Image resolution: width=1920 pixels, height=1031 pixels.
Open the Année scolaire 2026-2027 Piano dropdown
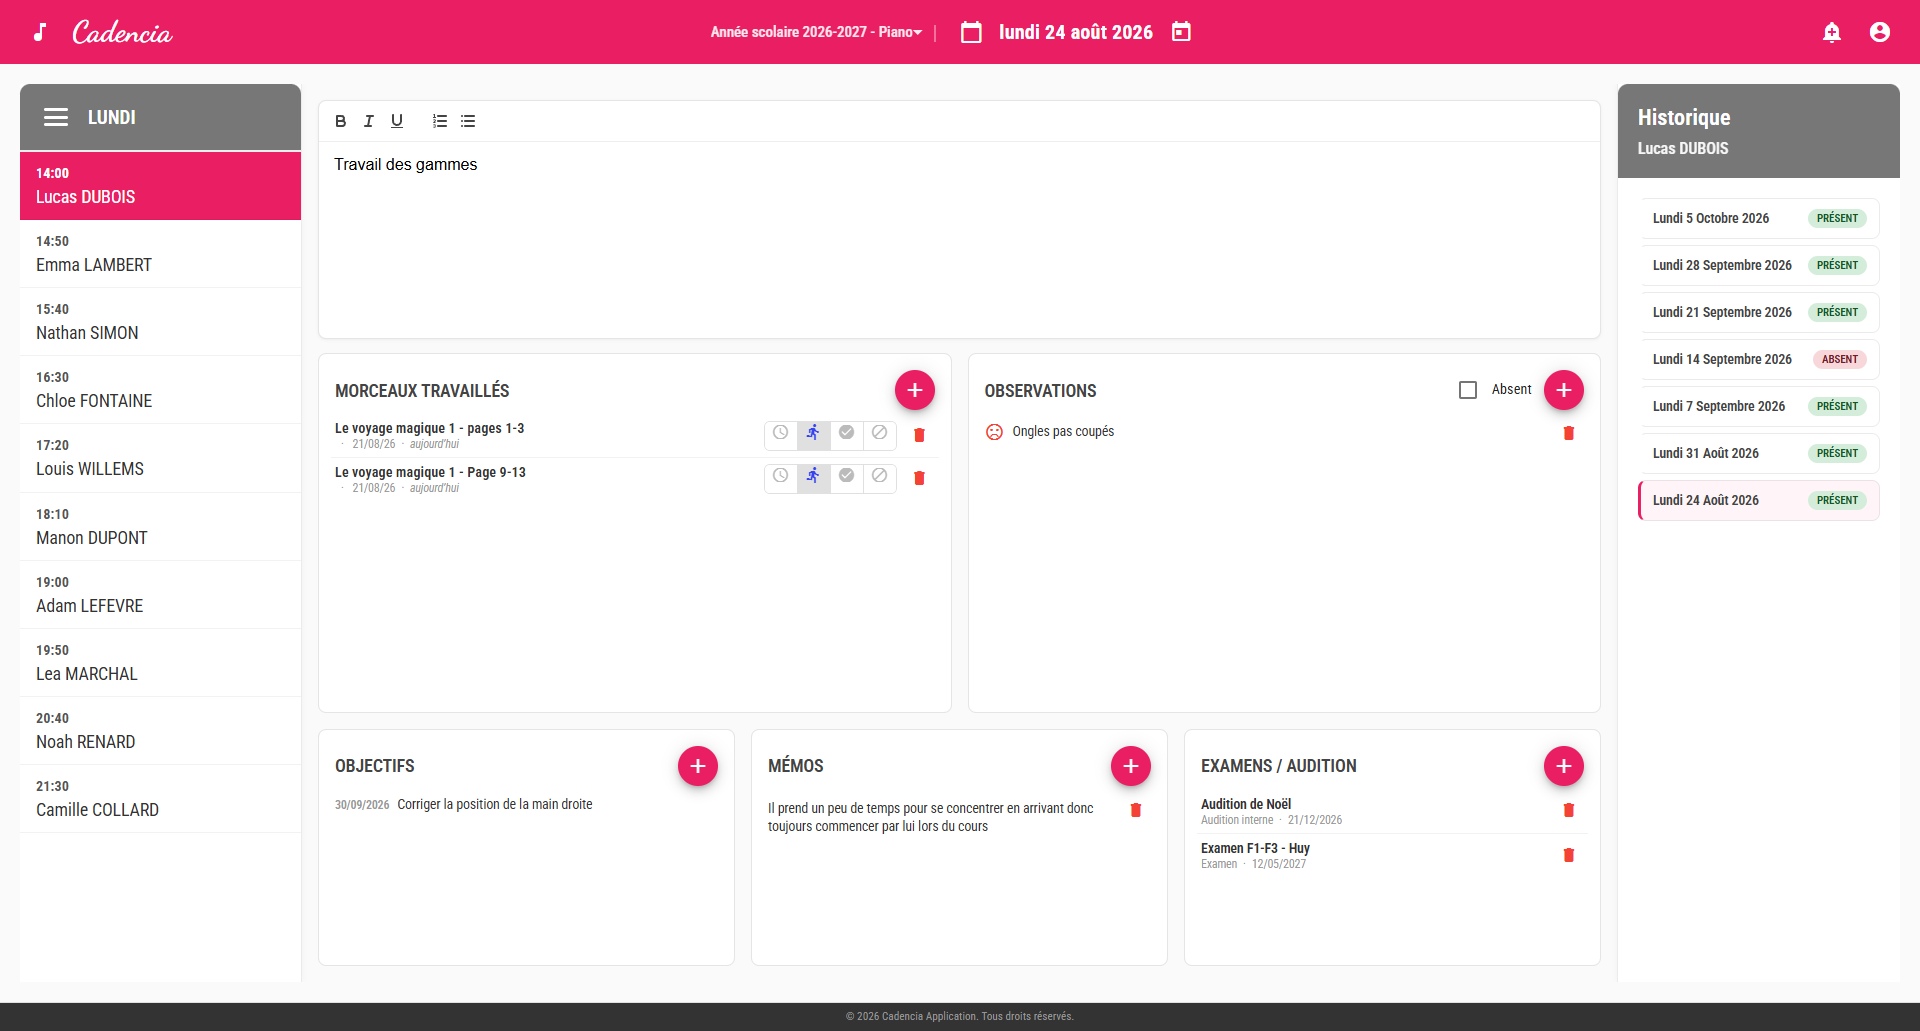click(x=816, y=32)
